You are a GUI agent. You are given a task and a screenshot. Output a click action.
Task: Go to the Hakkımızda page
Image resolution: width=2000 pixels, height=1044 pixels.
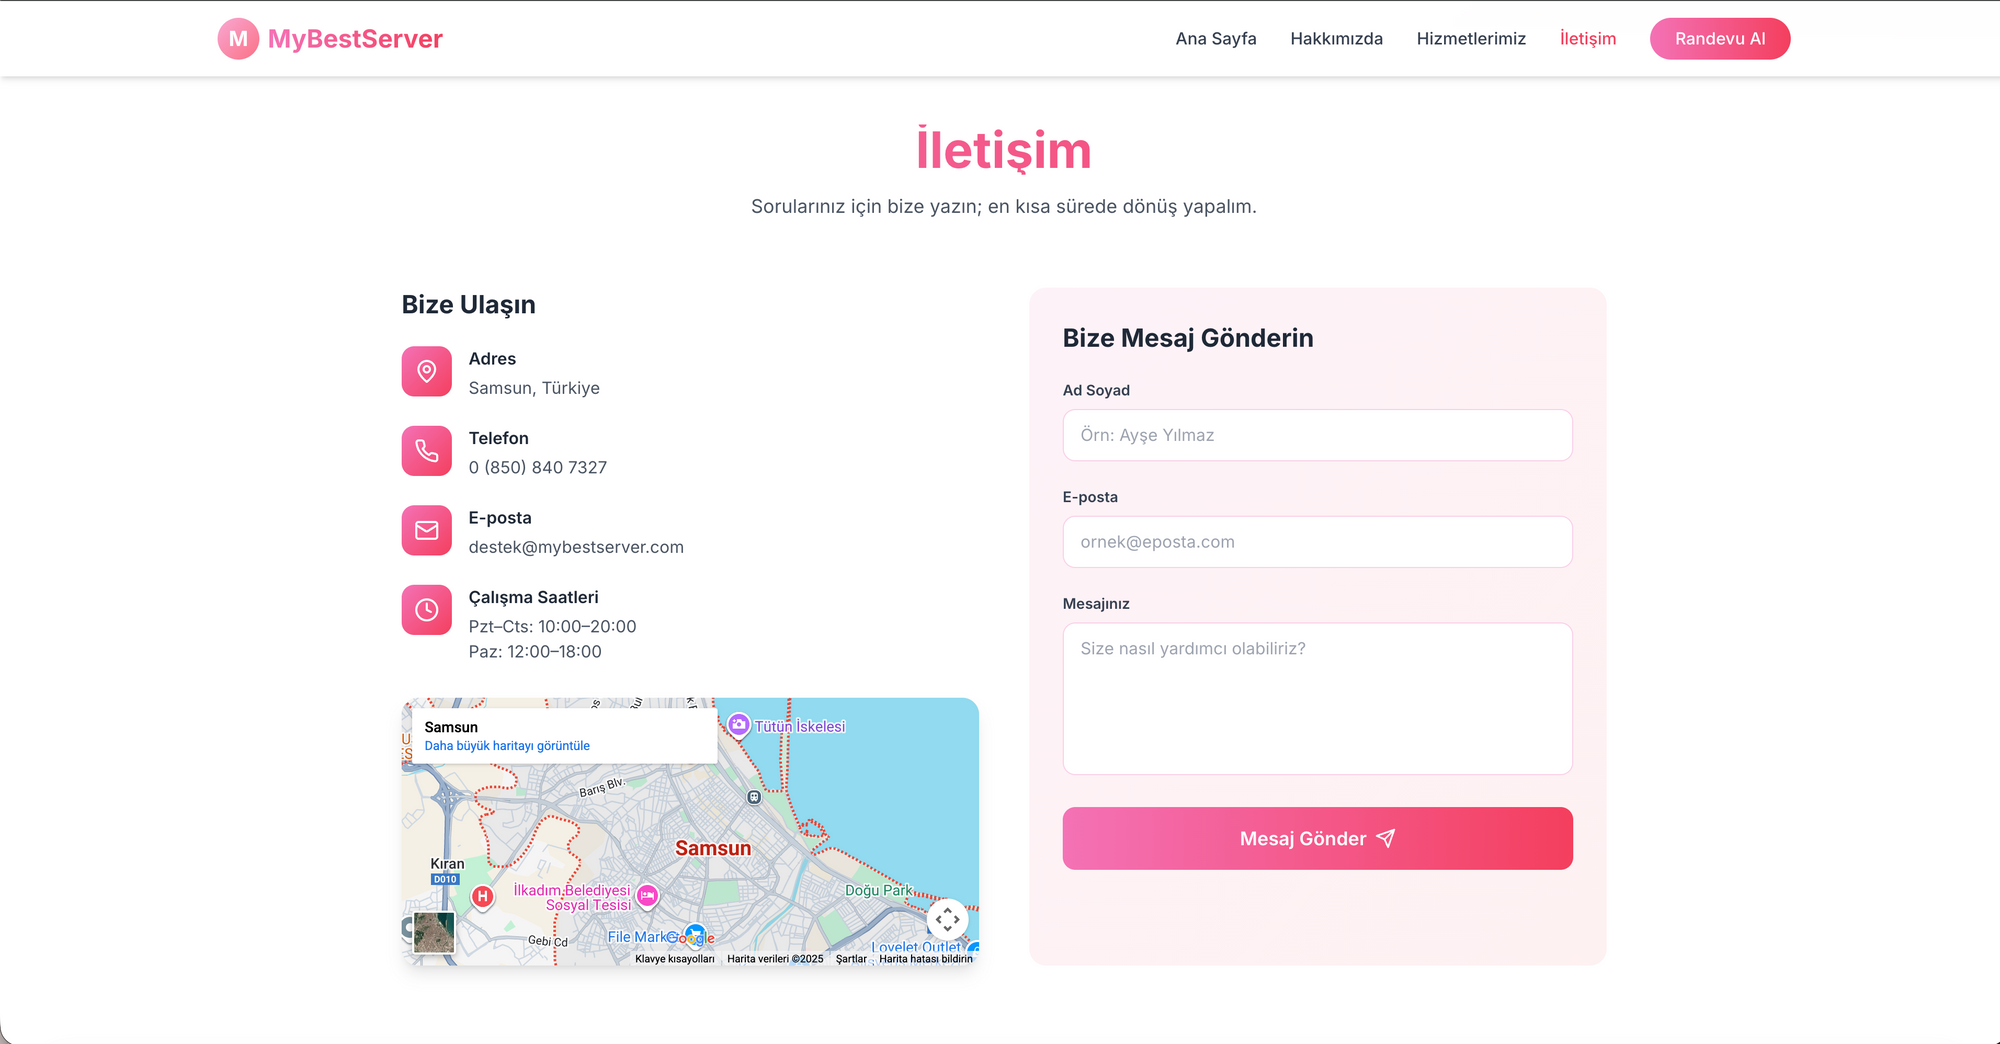pos(1336,39)
